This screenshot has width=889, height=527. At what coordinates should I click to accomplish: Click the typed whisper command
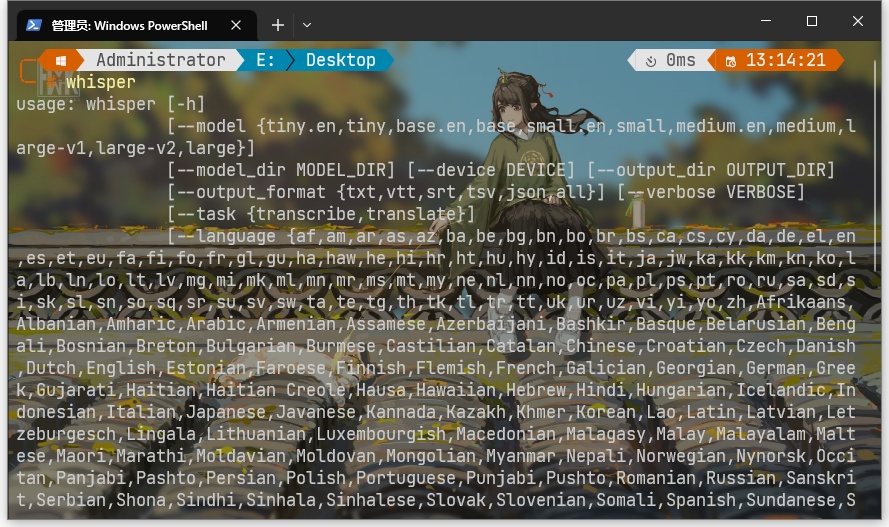100,82
